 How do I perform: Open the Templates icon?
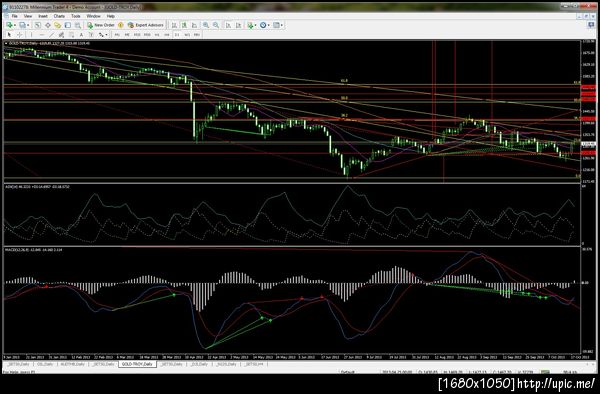tap(276, 25)
